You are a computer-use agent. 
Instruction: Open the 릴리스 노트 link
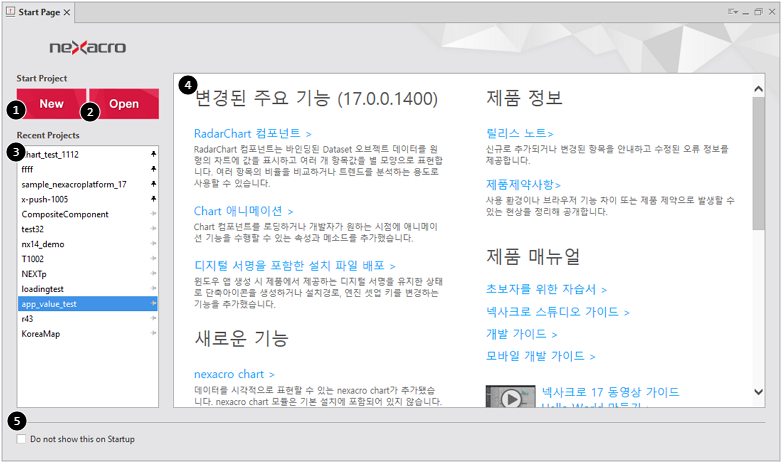coord(520,133)
